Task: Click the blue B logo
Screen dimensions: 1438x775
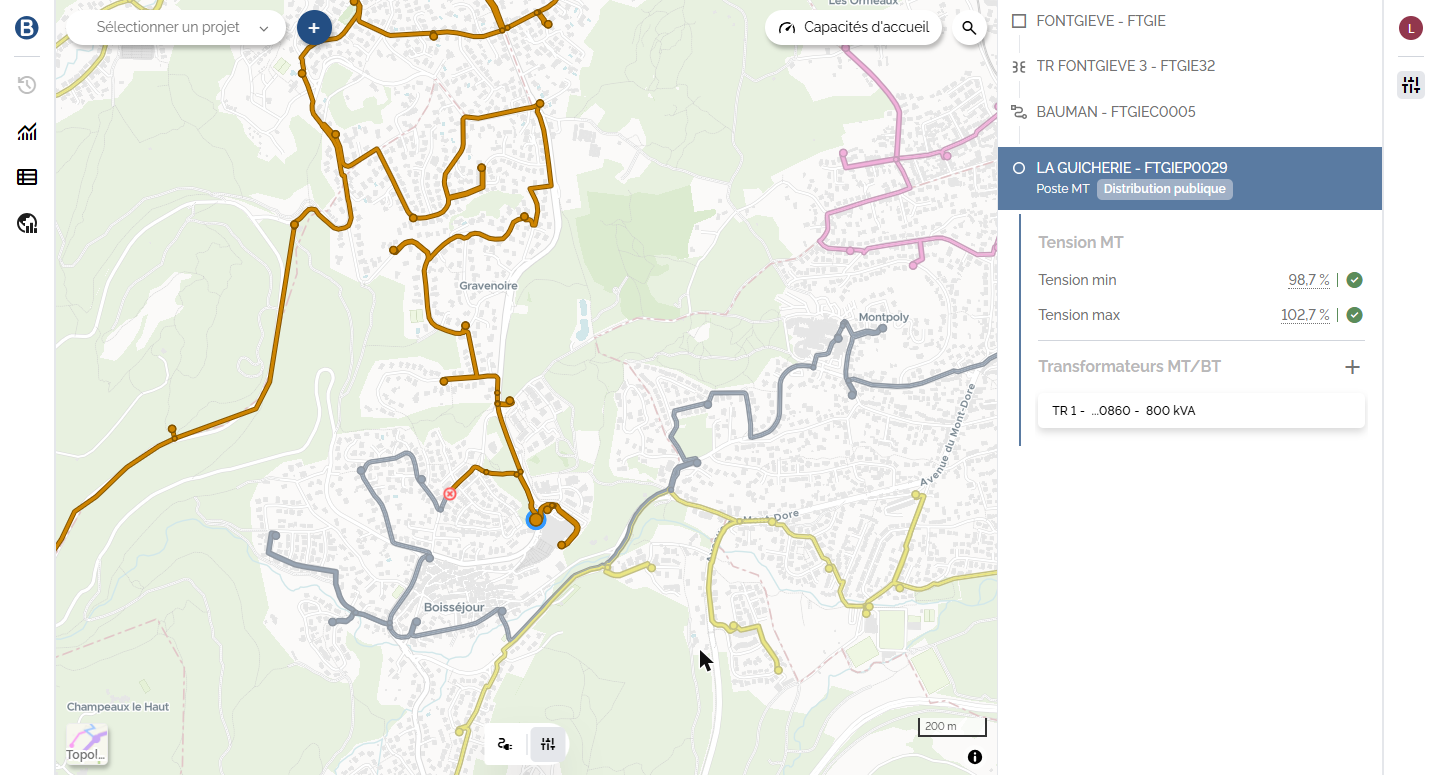Action: (27, 28)
